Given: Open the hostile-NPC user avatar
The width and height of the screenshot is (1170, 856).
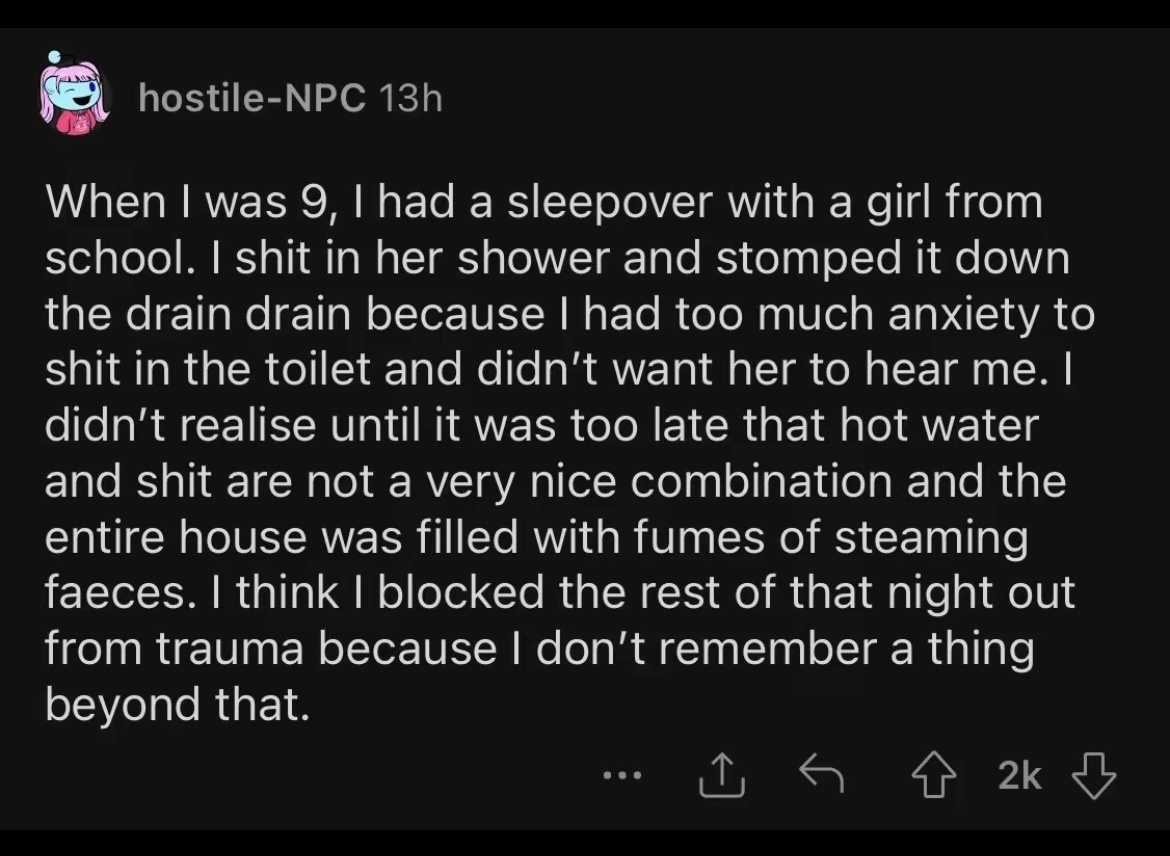Looking at the screenshot, I should pyautogui.click(x=74, y=94).
